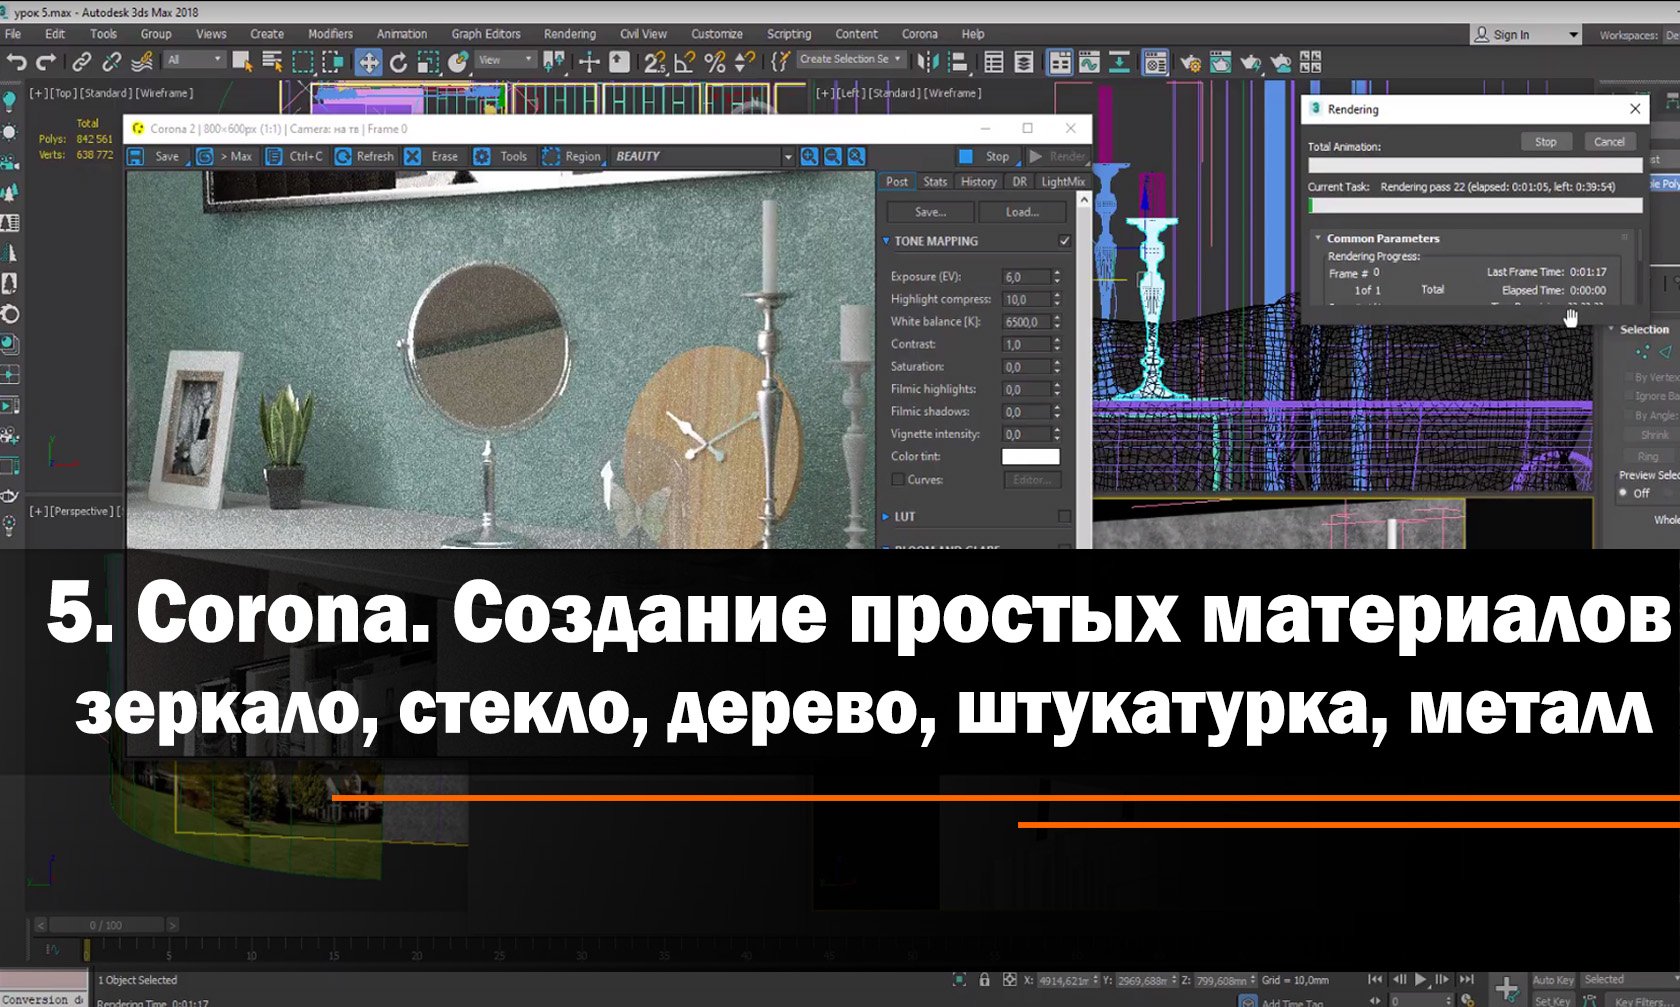Viewport: 1680px width, 1007px height.
Task: Expand the LUT rollout
Action: click(x=886, y=517)
